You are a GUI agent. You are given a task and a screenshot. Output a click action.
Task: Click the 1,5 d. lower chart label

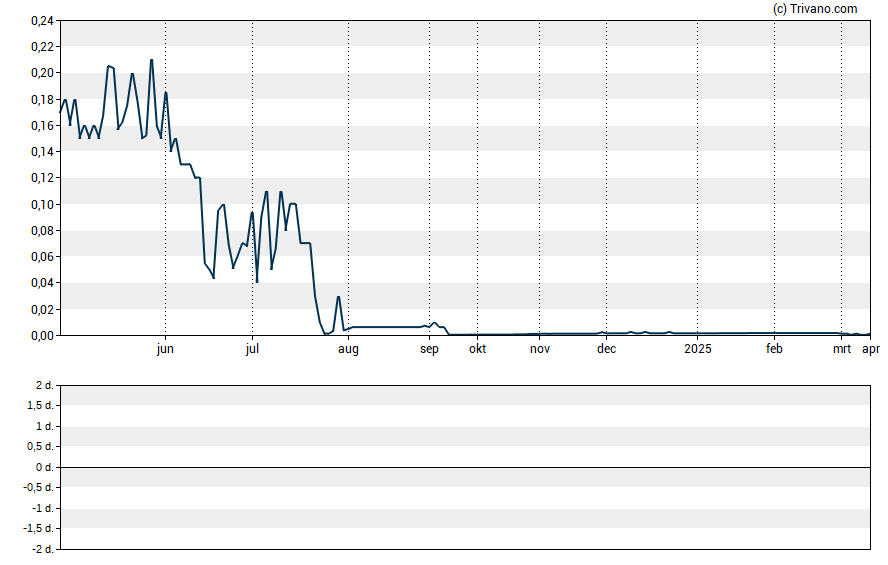[40, 406]
